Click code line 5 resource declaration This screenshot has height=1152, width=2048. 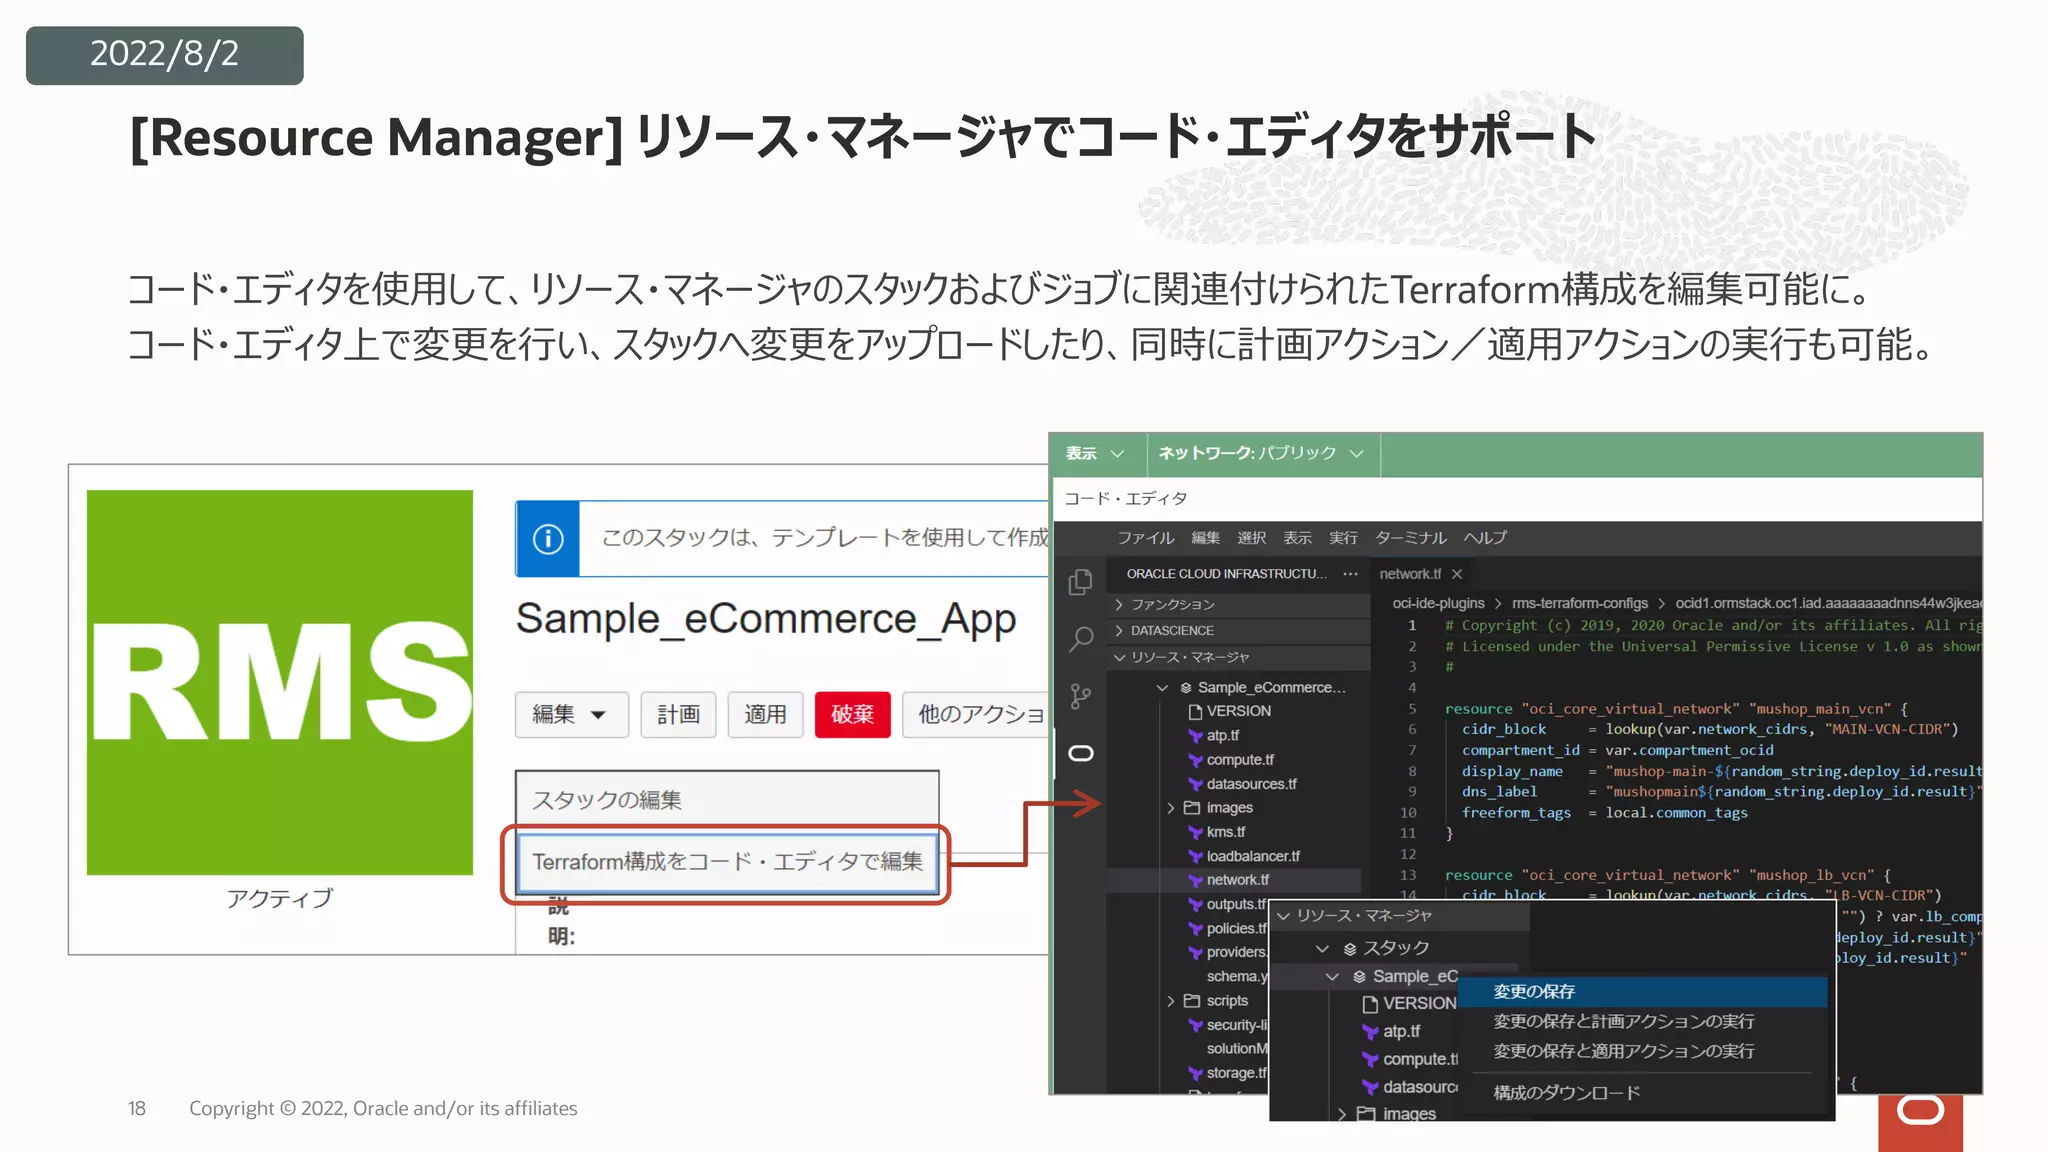point(1677,709)
